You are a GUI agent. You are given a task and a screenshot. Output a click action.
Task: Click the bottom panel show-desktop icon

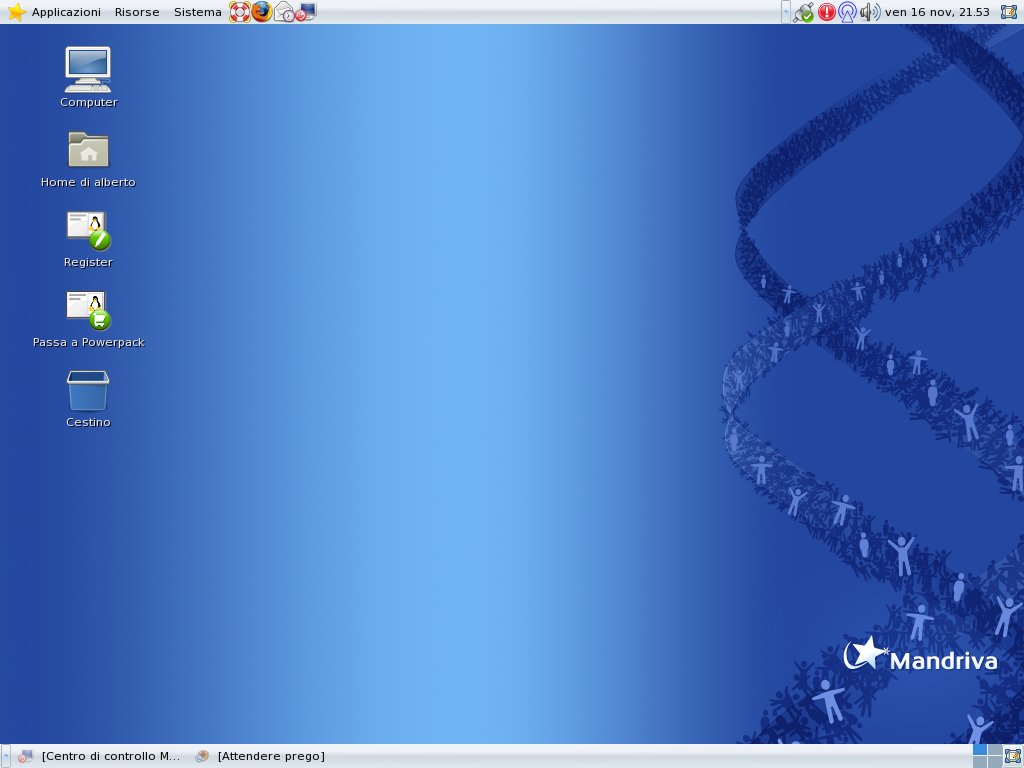tap(1012, 756)
